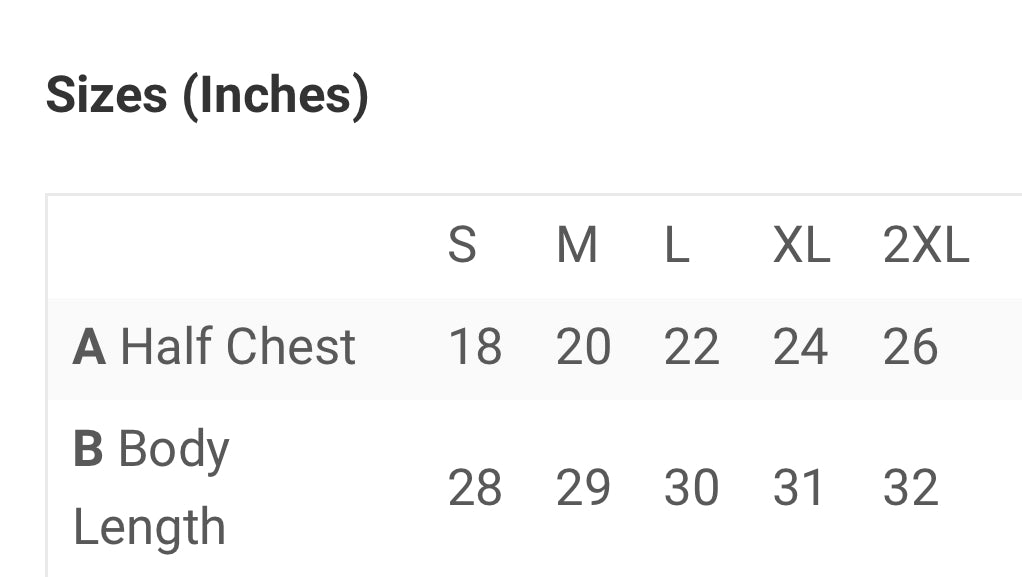Click Half Chest value 22 for L

pyautogui.click(x=691, y=348)
